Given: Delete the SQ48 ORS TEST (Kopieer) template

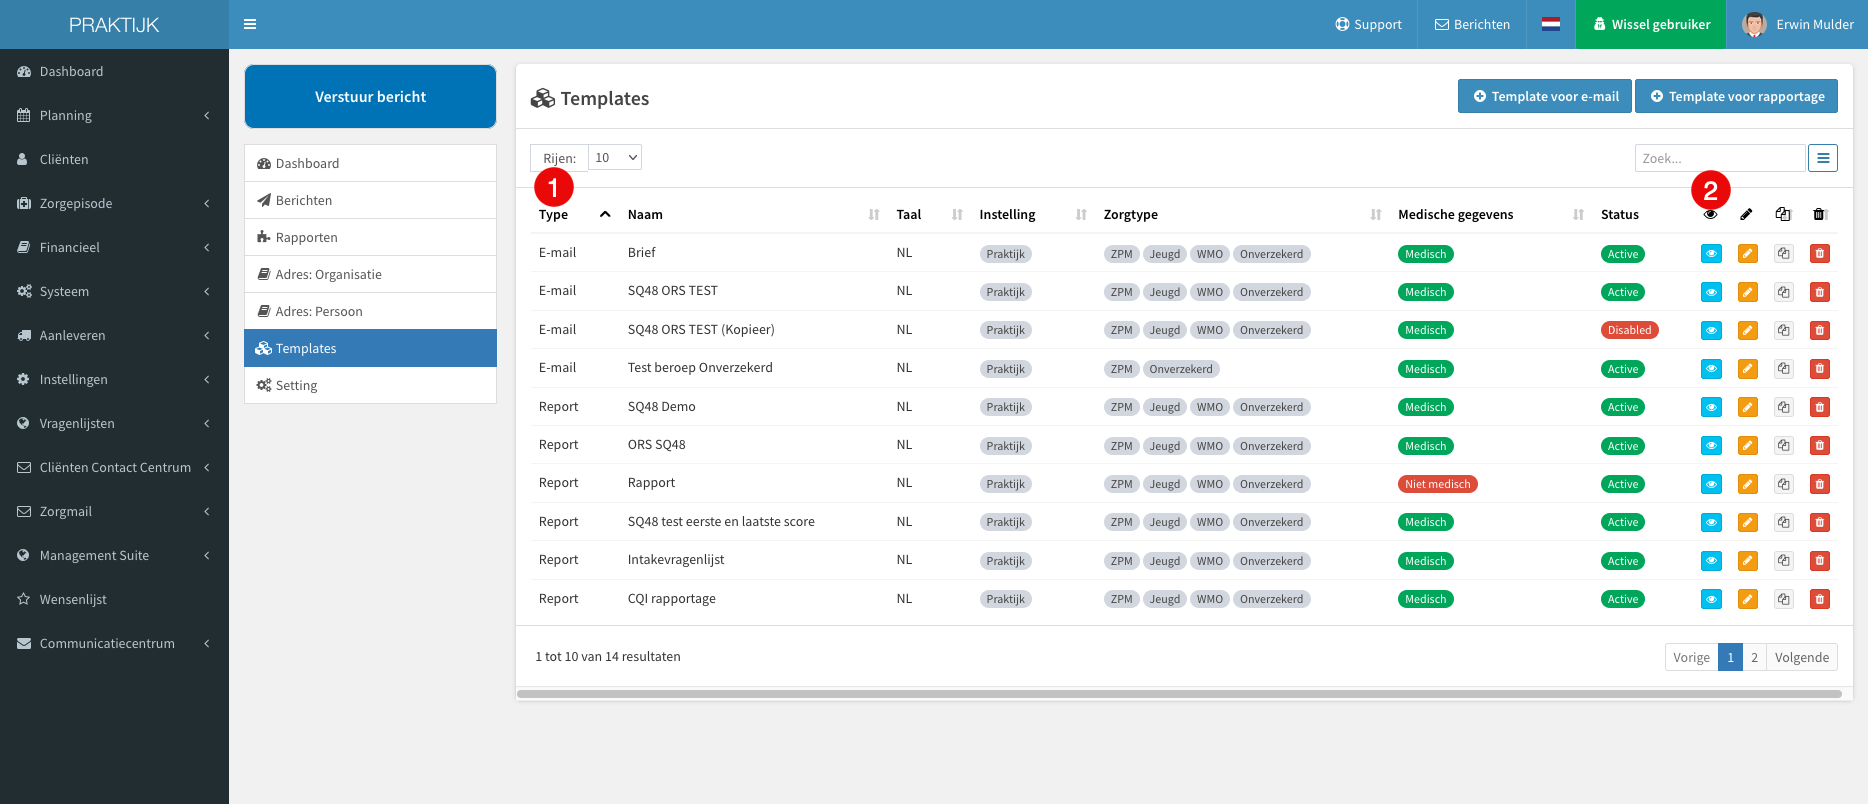Looking at the screenshot, I should click(x=1820, y=330).
